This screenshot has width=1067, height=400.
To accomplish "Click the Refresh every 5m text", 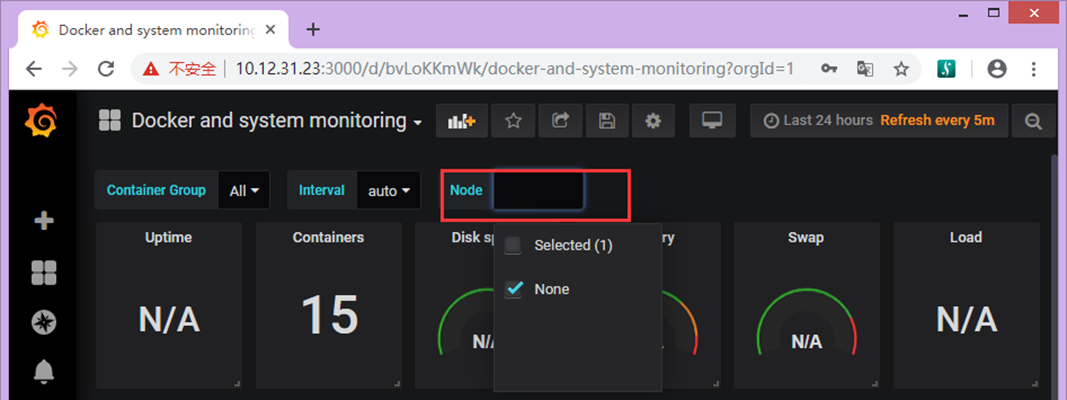I will point(937,121).
